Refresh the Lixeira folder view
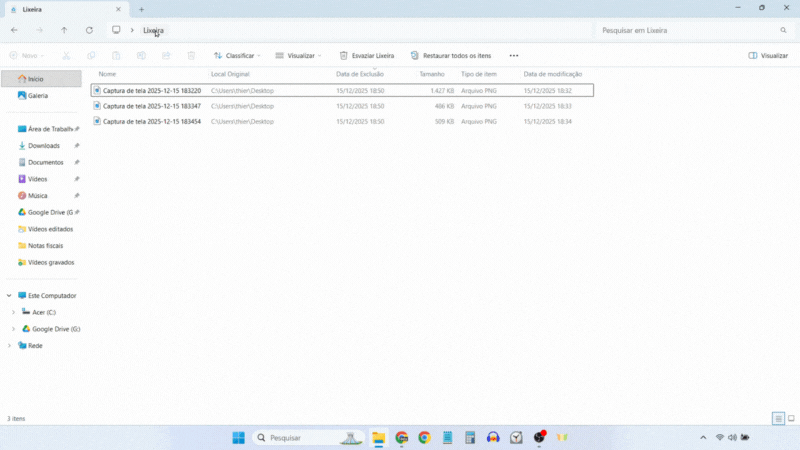Screen dimensions: 800x450 point(89,31)
